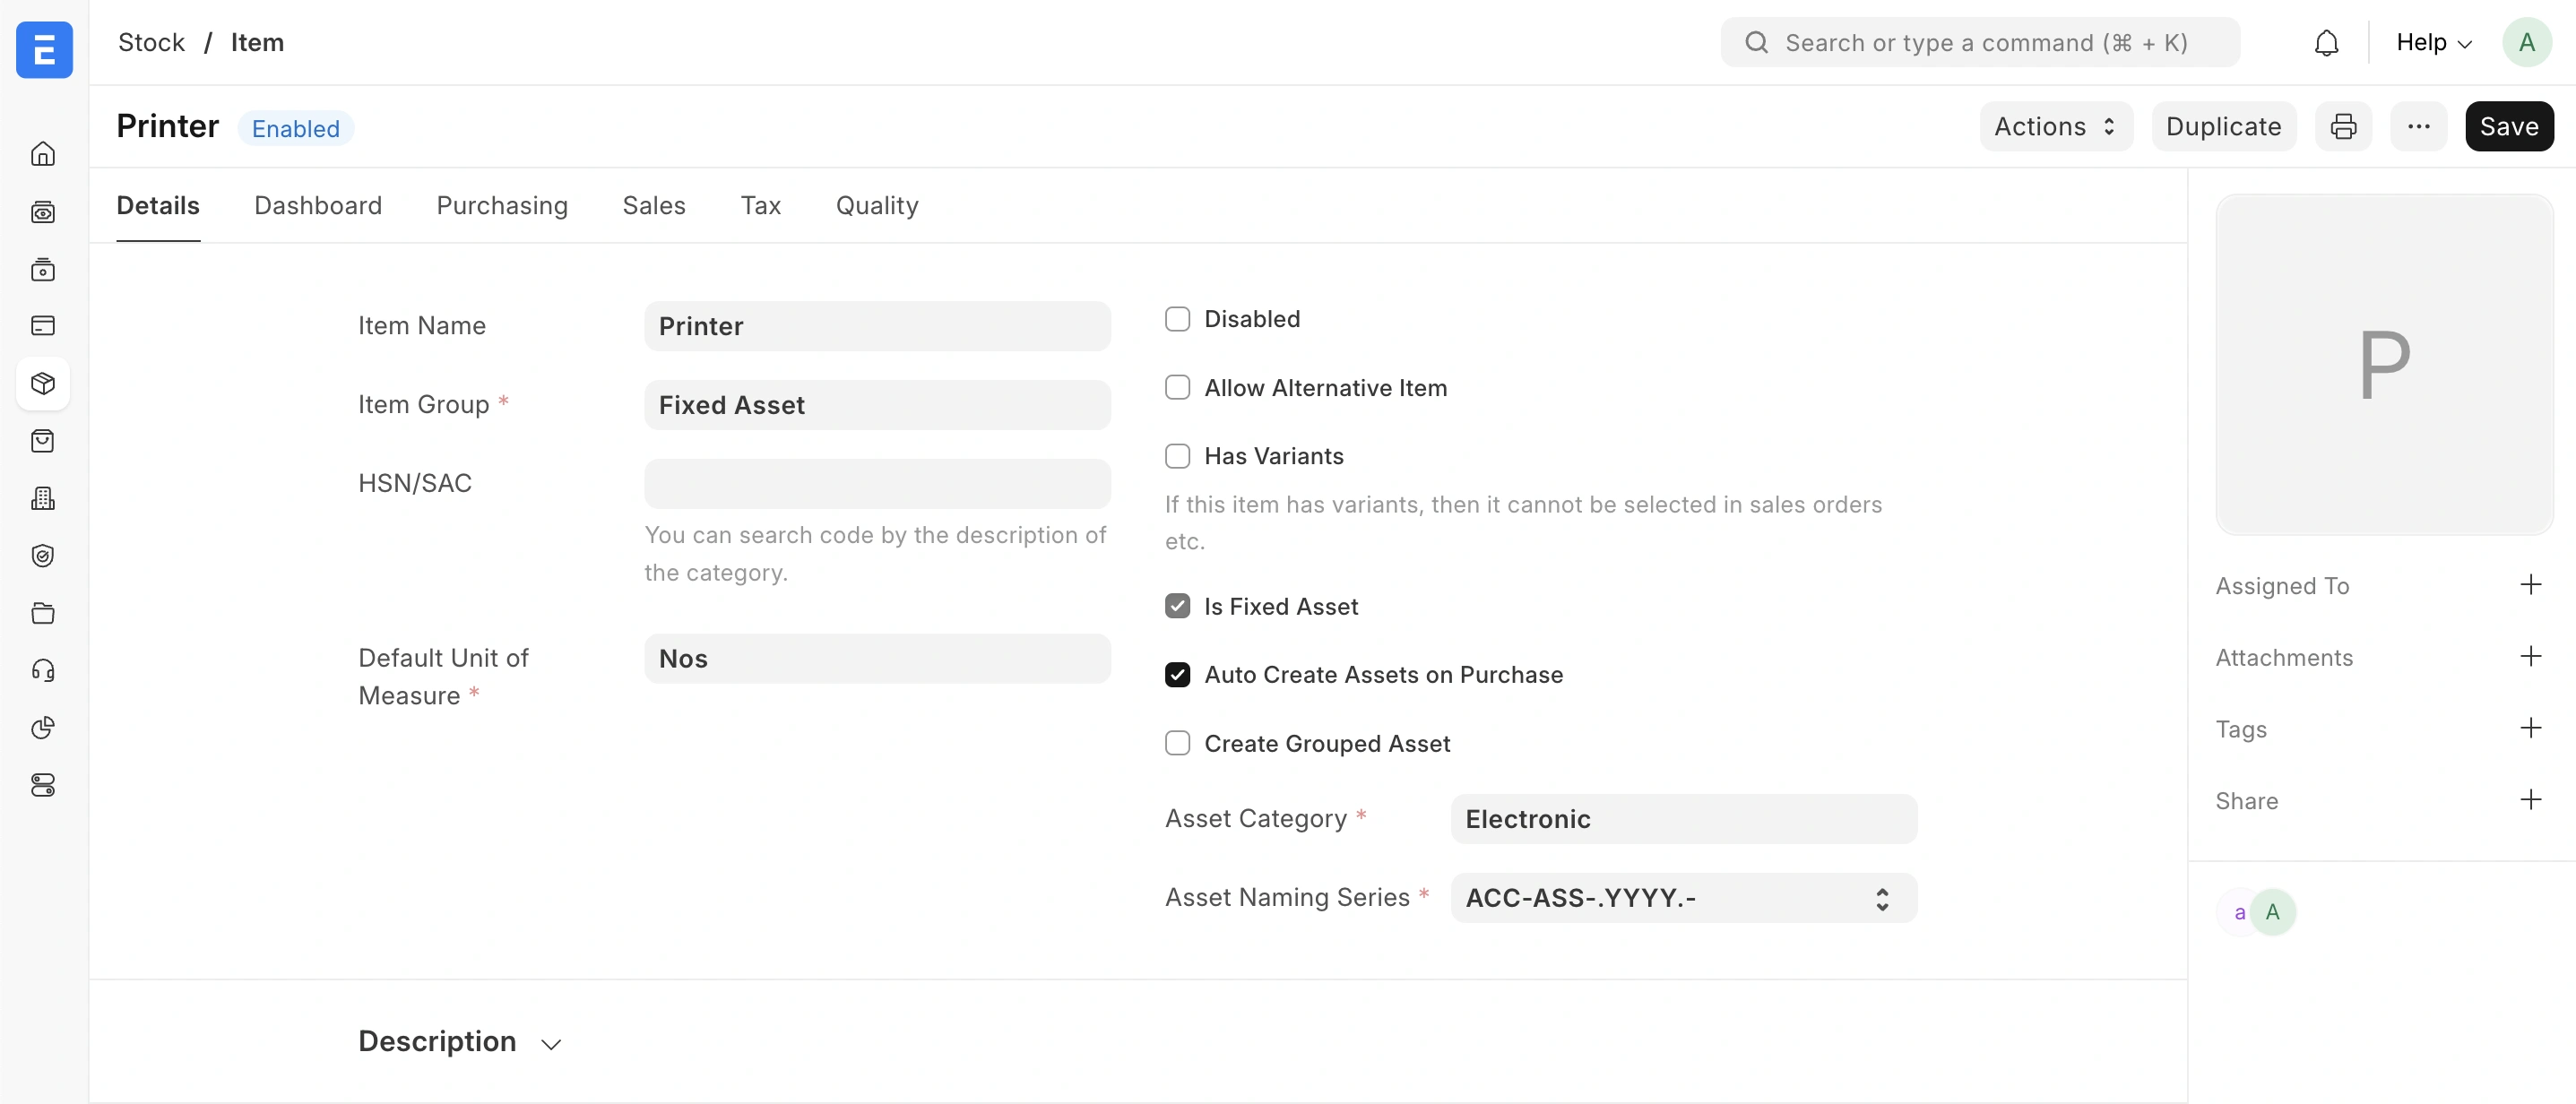Click the Duplicate button
This screenshot has height=1104, width=2576.
coord(2223,126)
